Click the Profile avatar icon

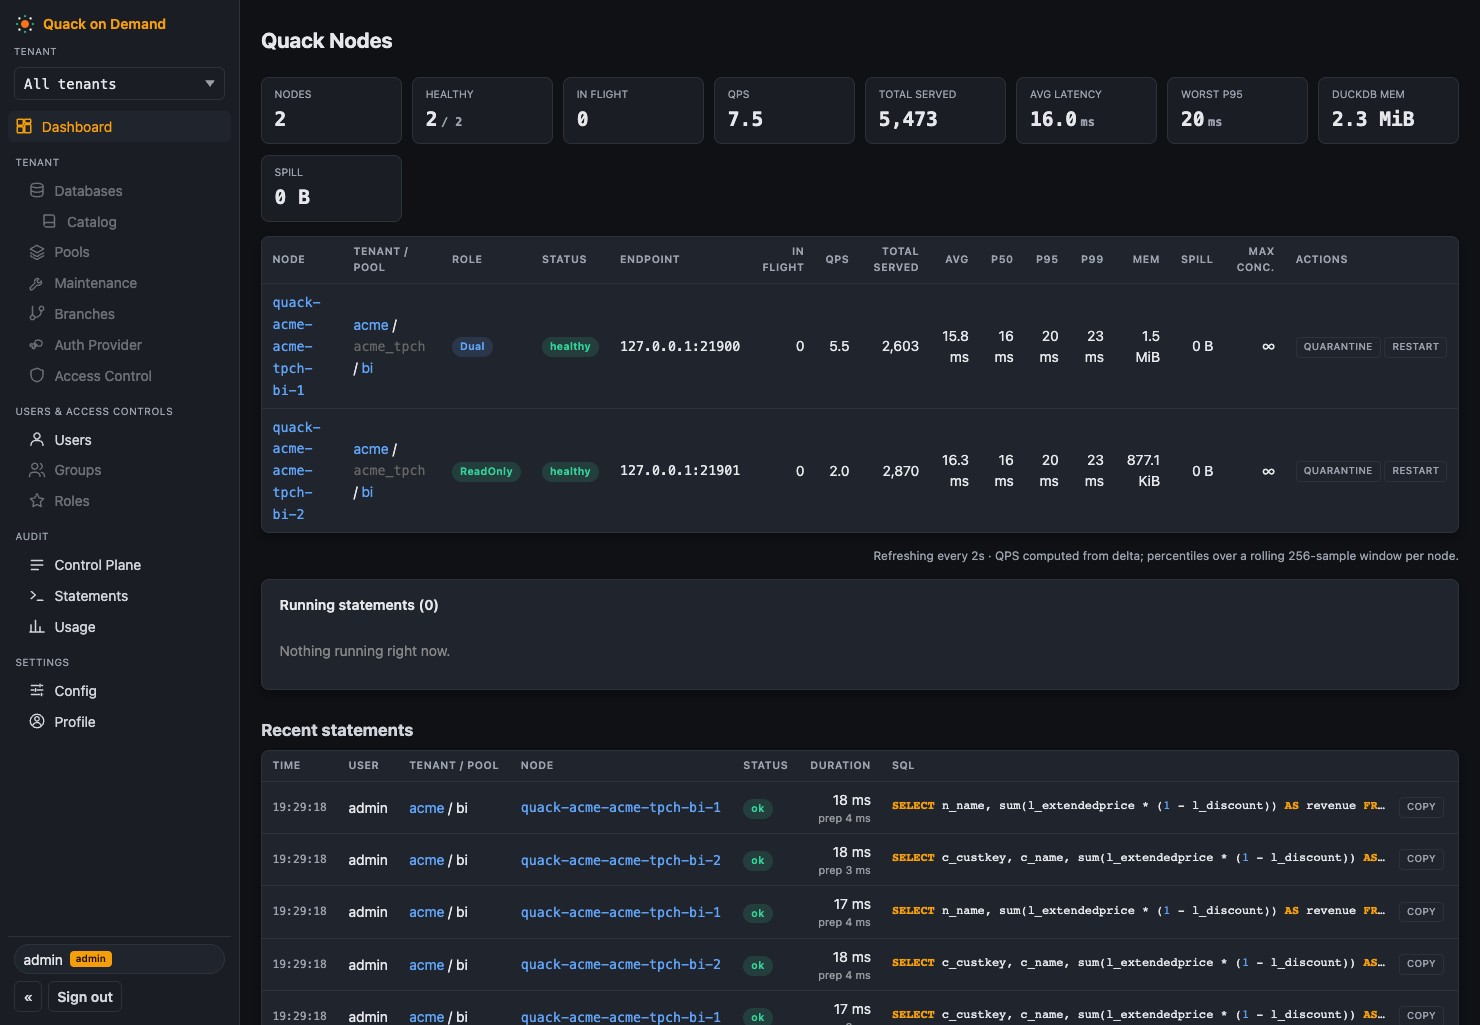click(x=37, y=722)
